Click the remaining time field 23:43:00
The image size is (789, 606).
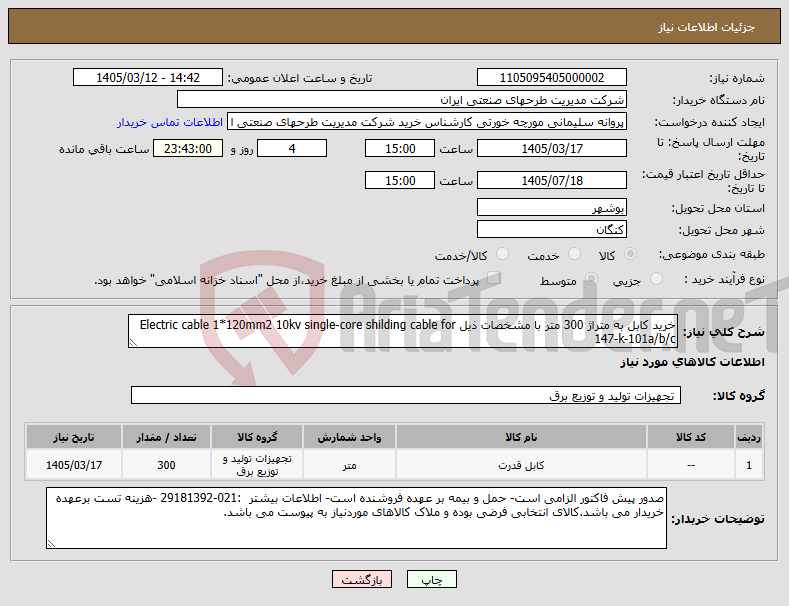(x=188, y=148)
